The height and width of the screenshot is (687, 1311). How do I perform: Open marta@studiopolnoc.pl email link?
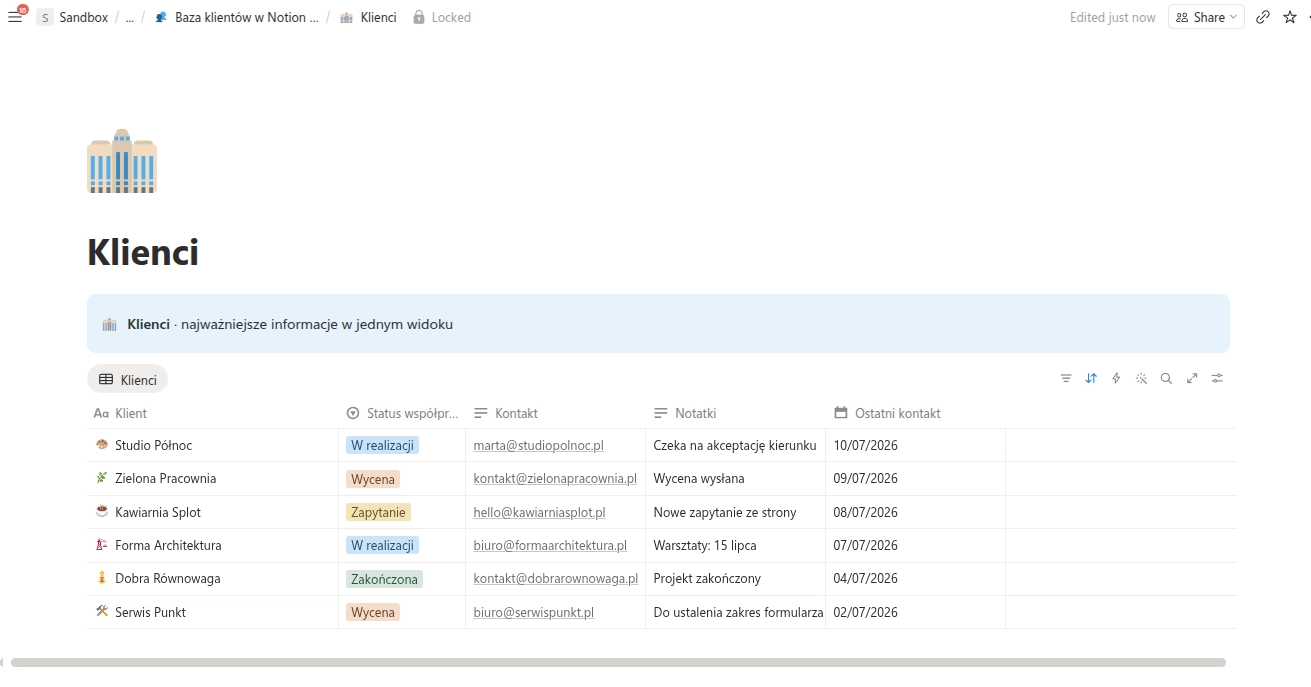(538, 445)
